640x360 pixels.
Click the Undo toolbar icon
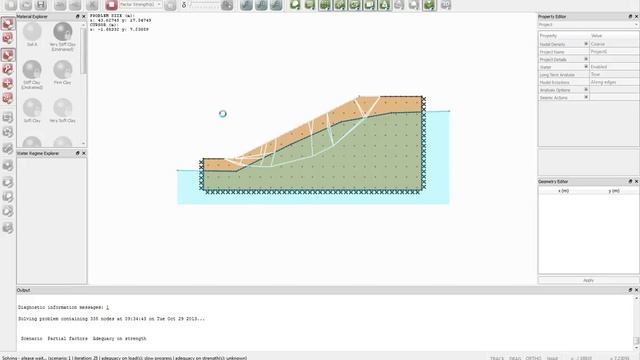60,4
